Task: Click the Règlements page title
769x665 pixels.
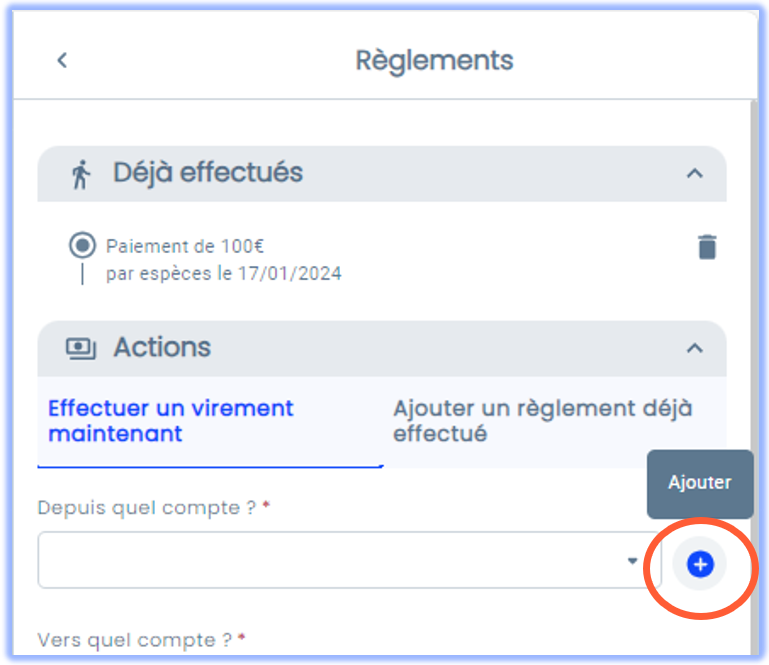Action: coord(434,61)
